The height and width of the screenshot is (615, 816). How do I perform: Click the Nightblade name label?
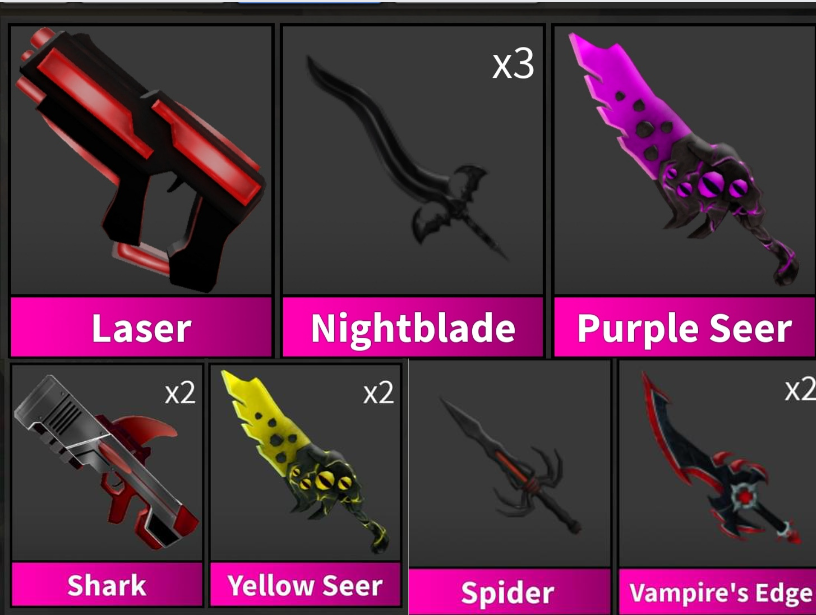tap(413, 328)
